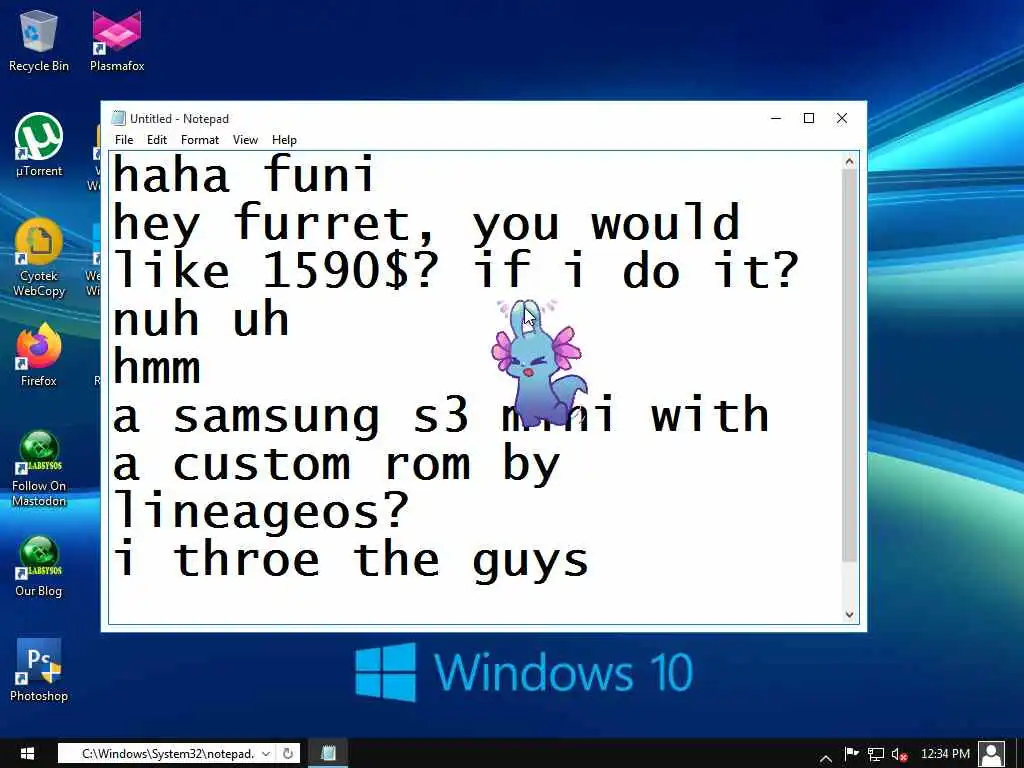The height and width of the screenshot is (768, 1024).
Task: Show hidden system tray icons
Action: click(x=825, y=757)
